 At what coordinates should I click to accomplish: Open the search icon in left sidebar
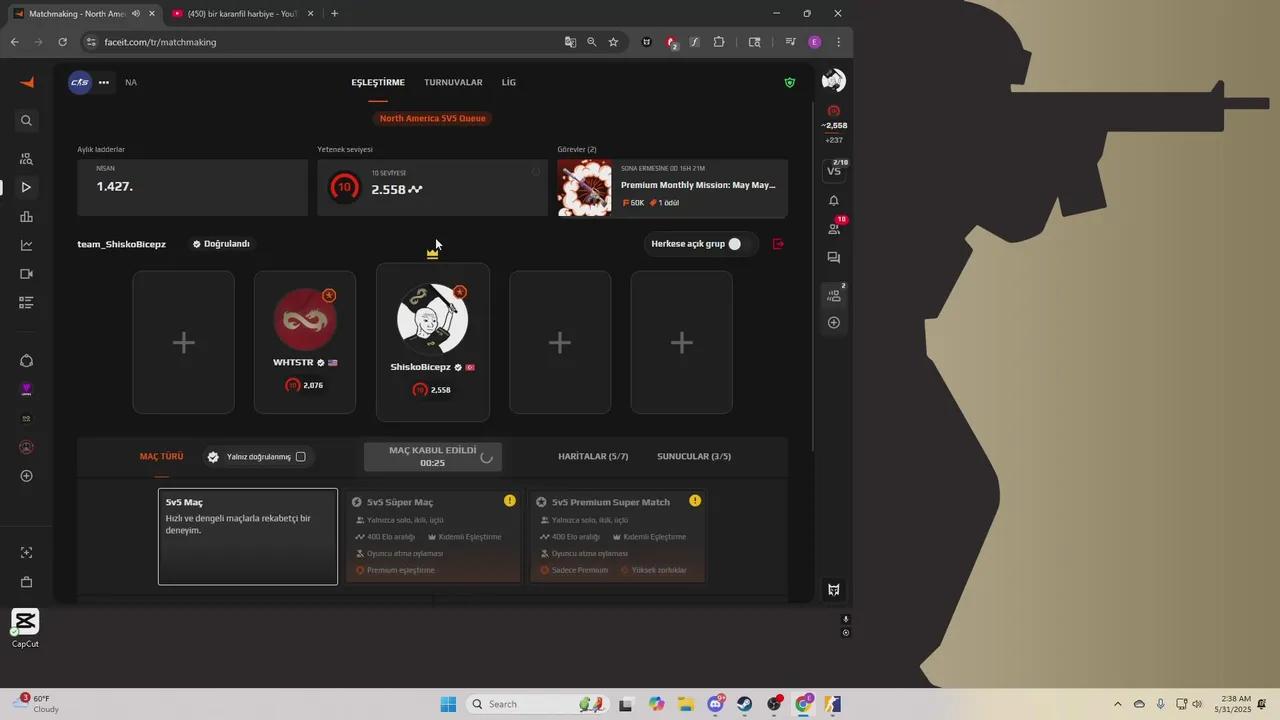tap(26, 120)
